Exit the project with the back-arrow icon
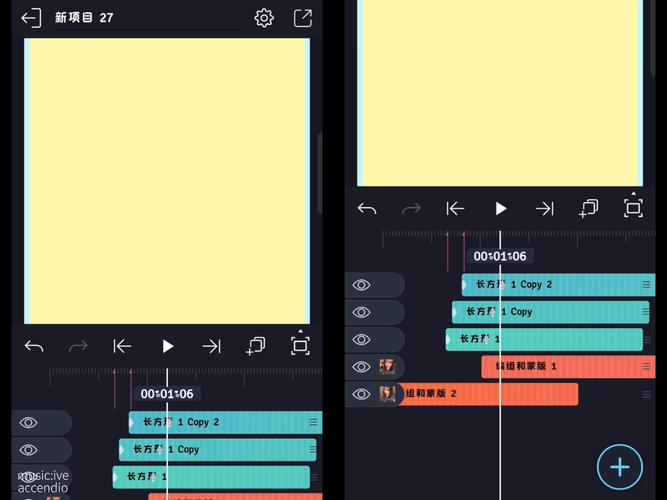Image resolution: width=667 pixels, height=500 pixels. [31, 18]
